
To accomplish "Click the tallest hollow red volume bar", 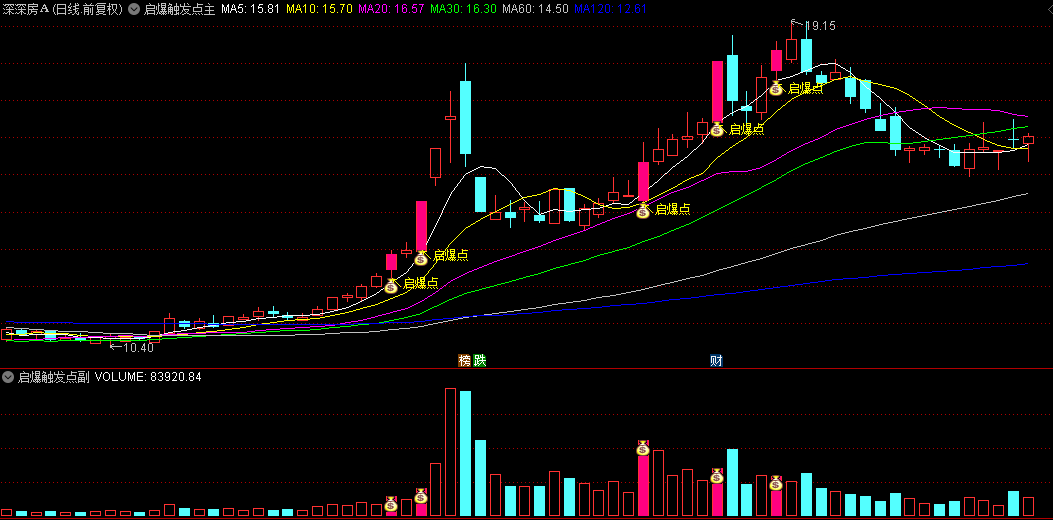I will click(451, 452).
